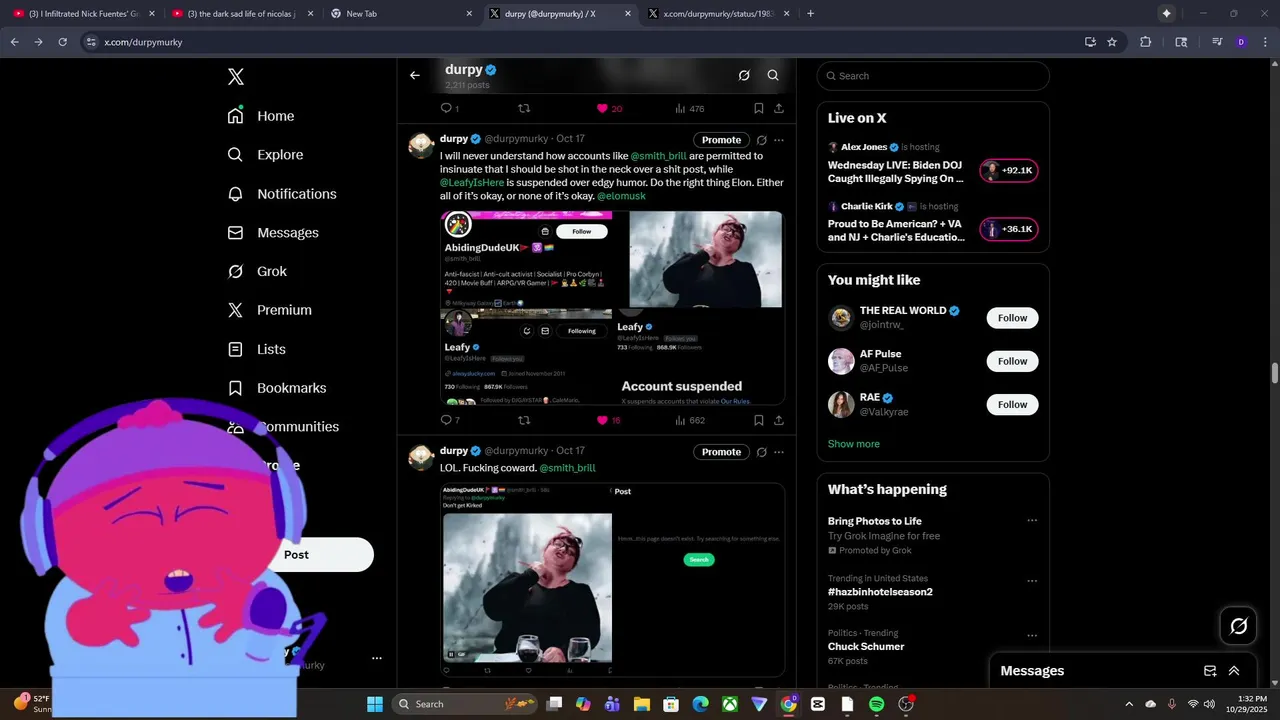
Task: Open Bookmarks in the sidebar
Action: 277,388
